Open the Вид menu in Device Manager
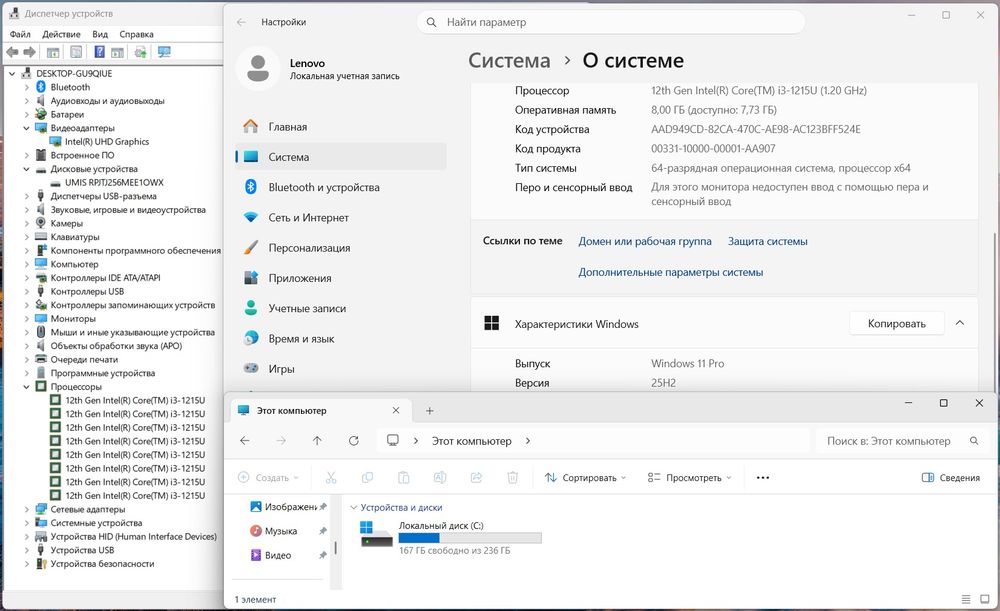This screenshot has width=1000, height=611. point(99,34)
